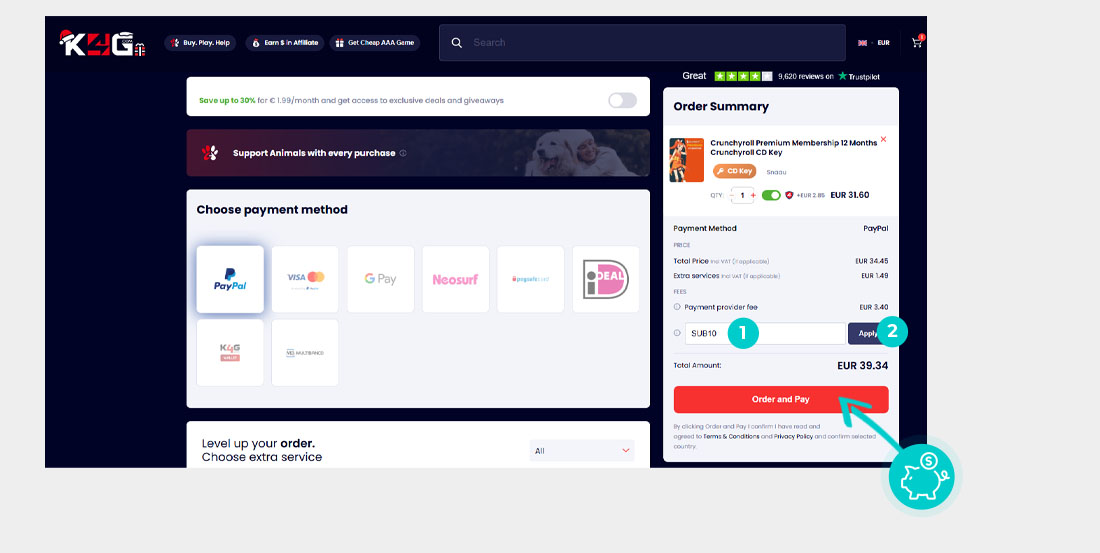Screen dimensions: 1100x553
Task: Choose Google Pay payment method
Action: click(x=380, y=279)
